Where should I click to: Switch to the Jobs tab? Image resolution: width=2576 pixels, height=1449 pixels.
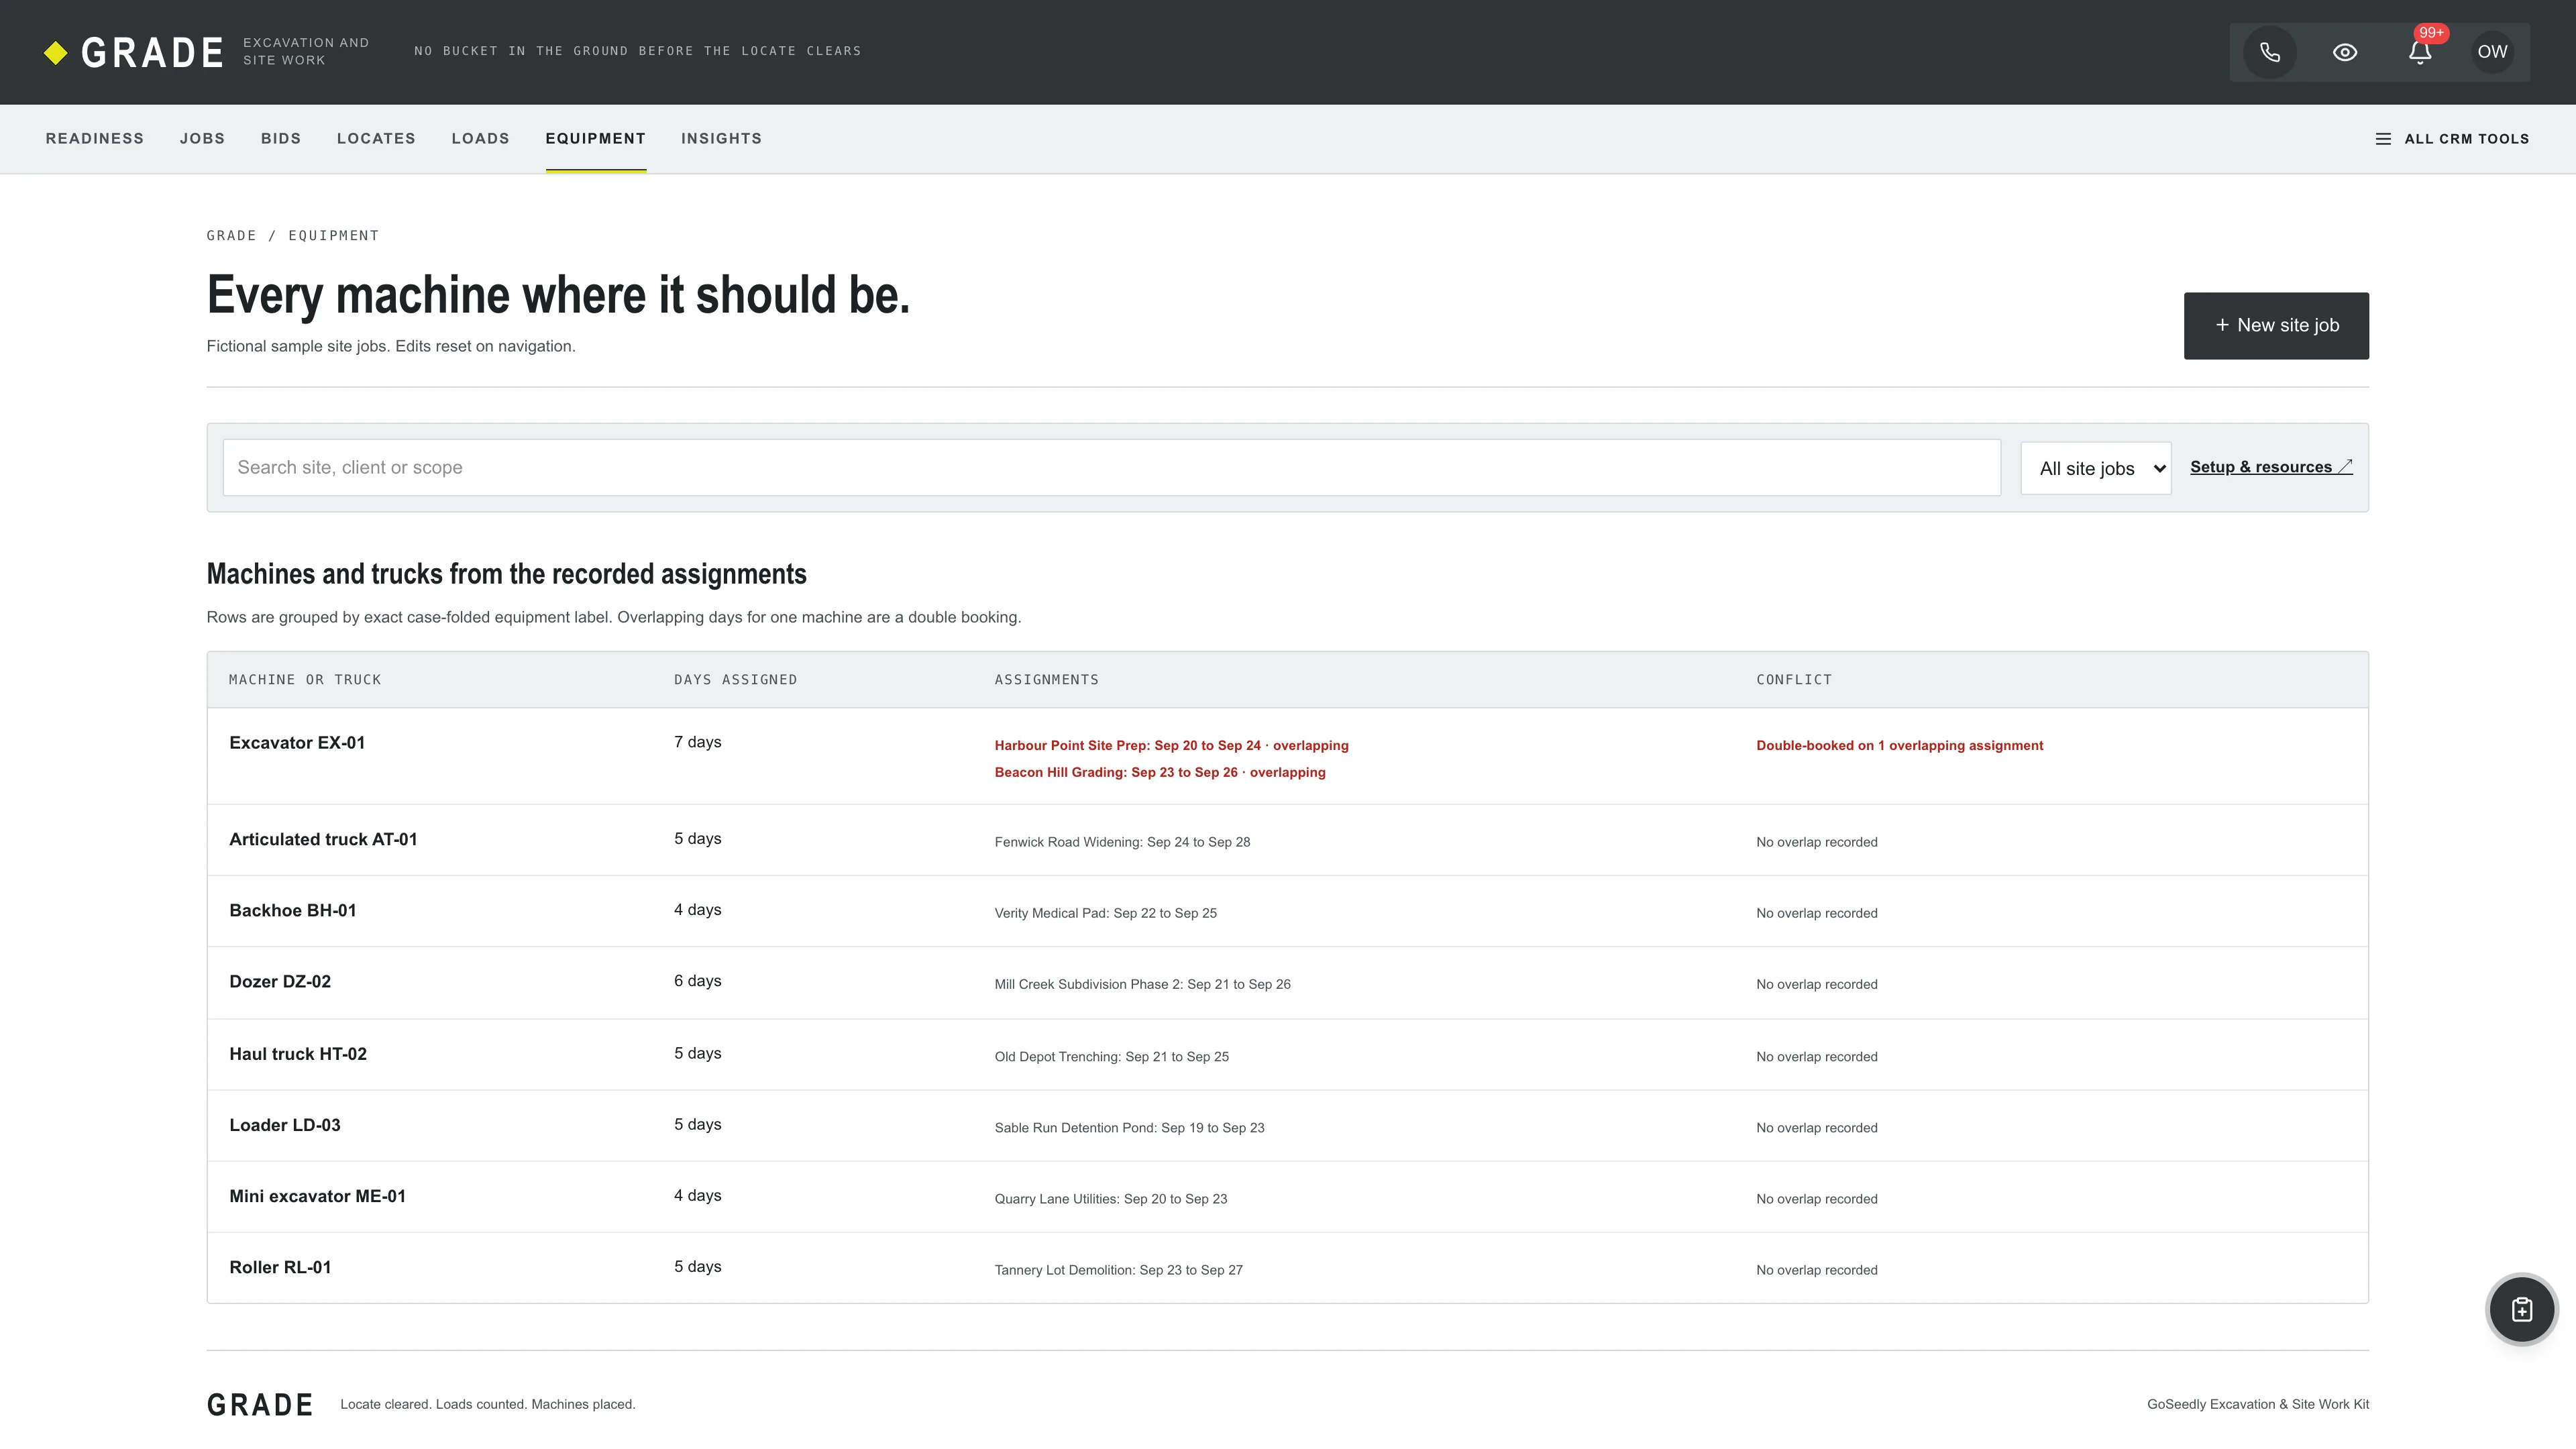point(202,139)
